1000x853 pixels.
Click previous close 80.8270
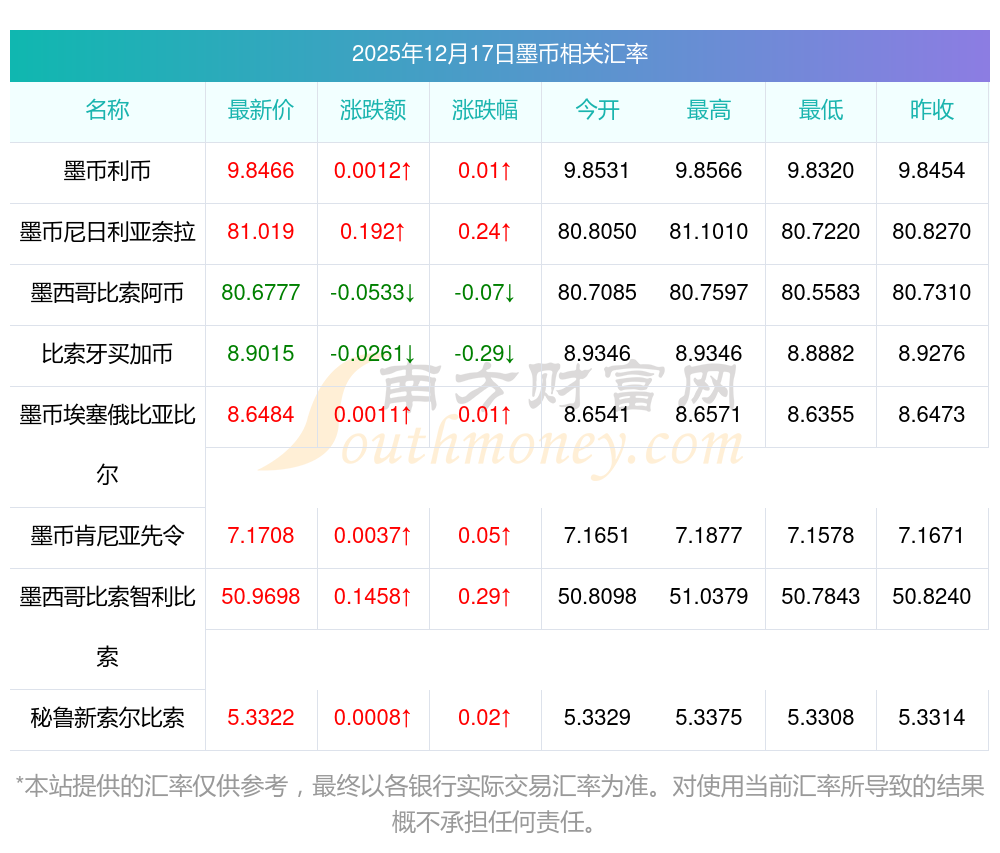(932, 231)
